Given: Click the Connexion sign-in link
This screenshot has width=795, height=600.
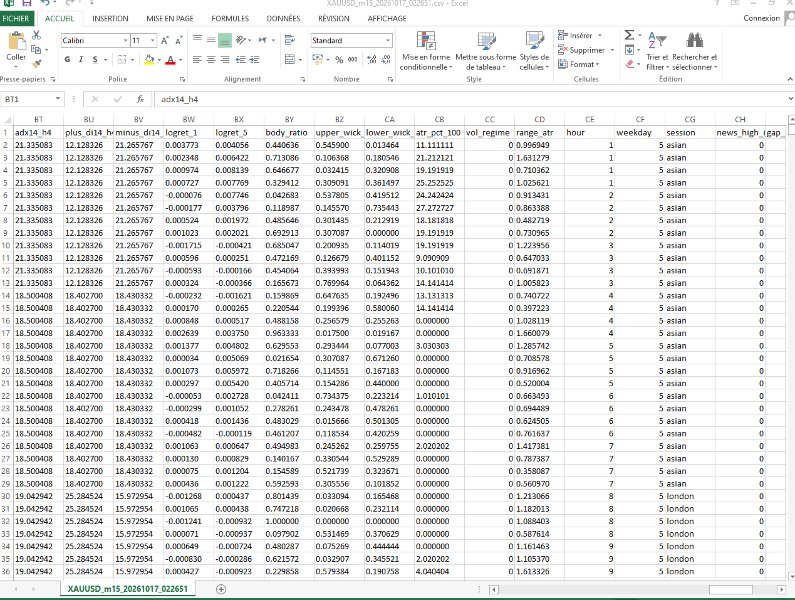Looking at the screenshot, I should click(x=761, y=18).
